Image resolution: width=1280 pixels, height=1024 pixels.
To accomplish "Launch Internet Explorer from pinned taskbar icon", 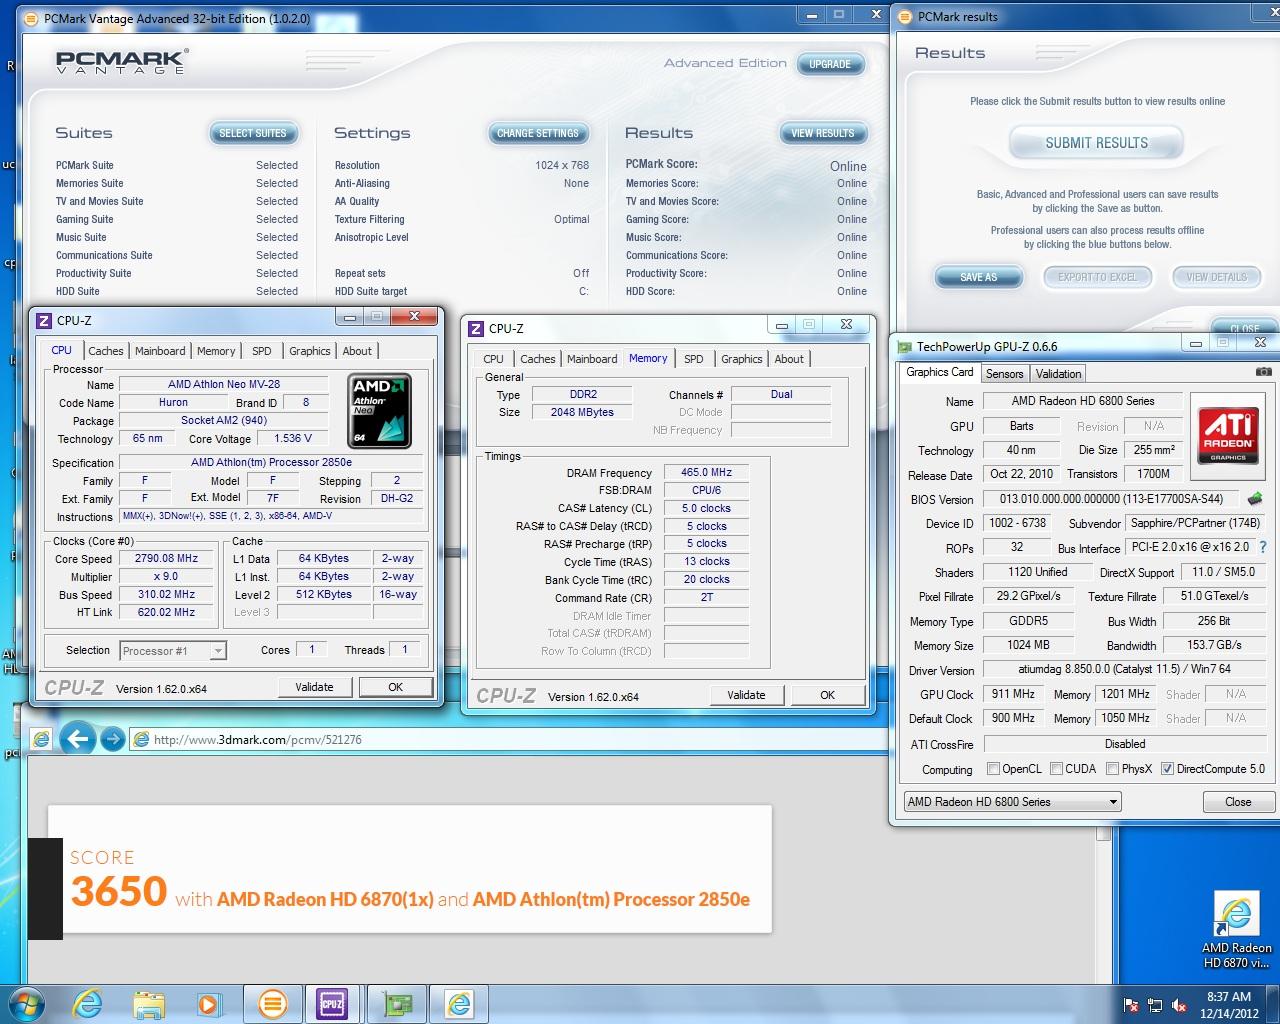I will pyautogui.click(x=87, y=1003).
